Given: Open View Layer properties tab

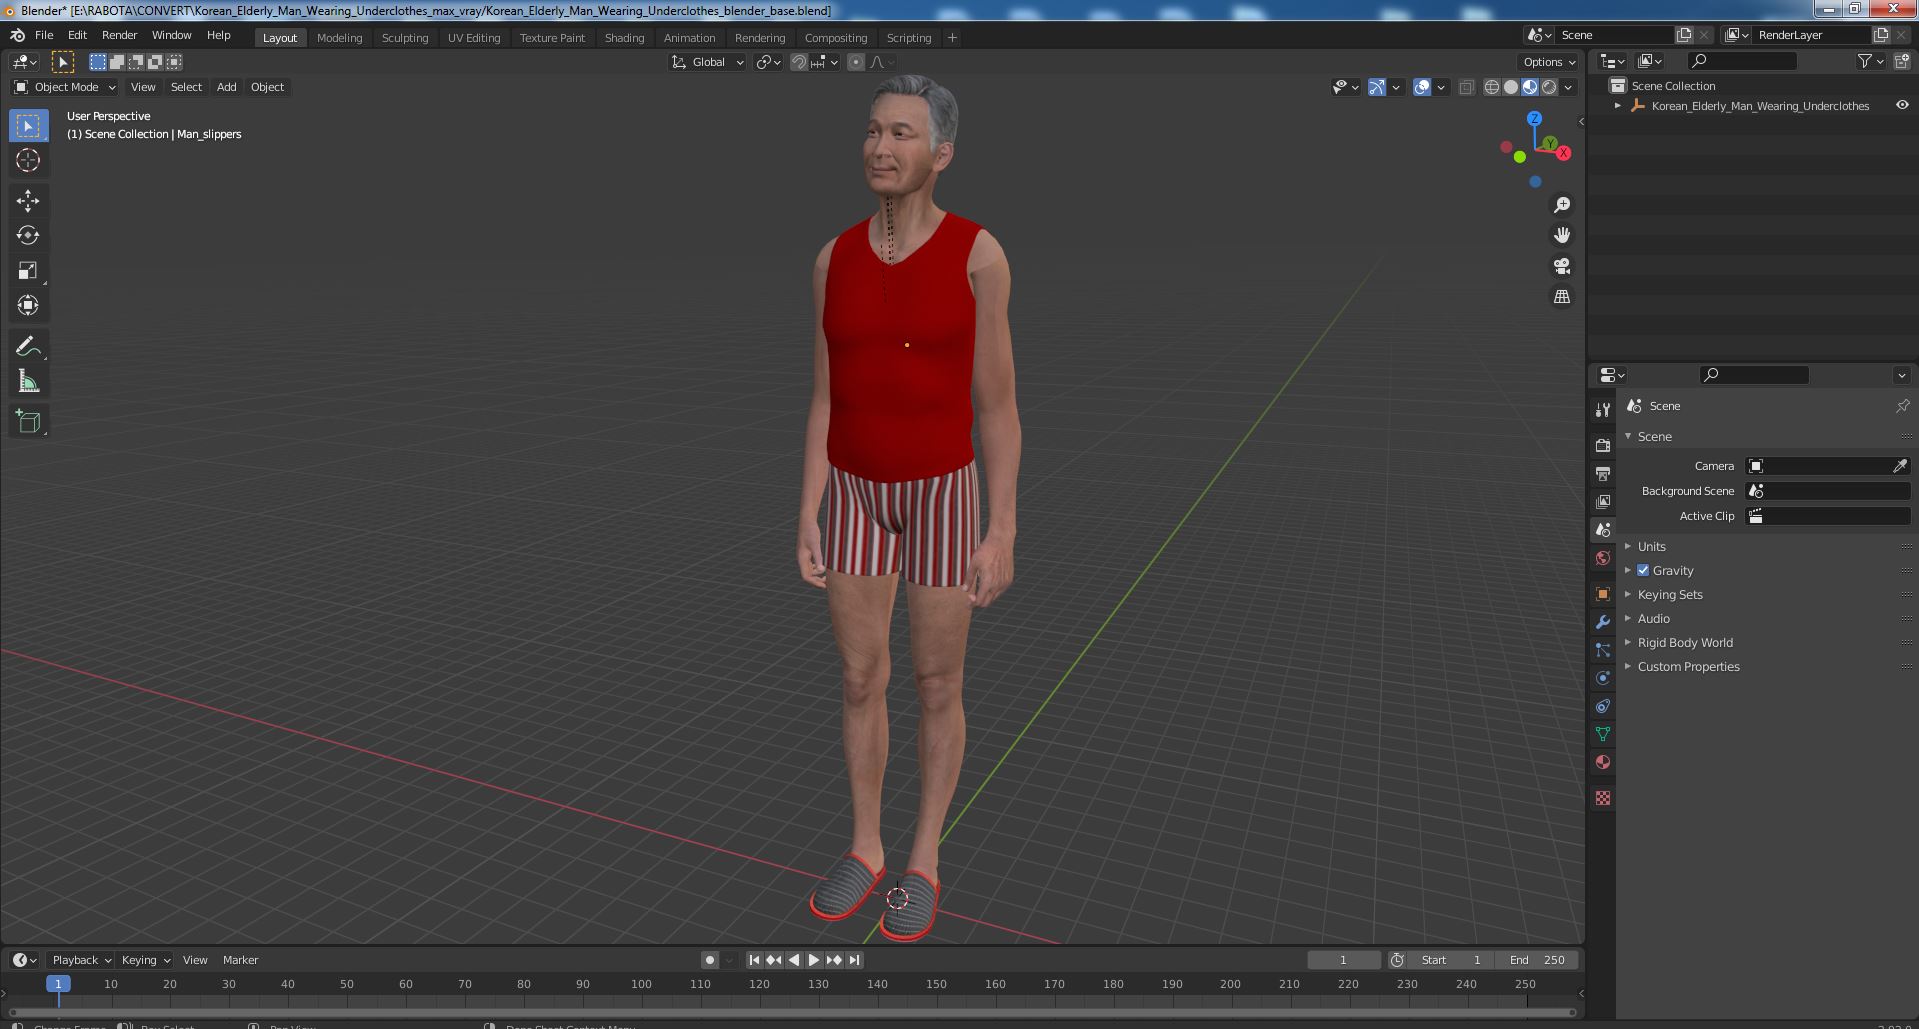Looking at the screenshot, I should tap(1603, 501).
